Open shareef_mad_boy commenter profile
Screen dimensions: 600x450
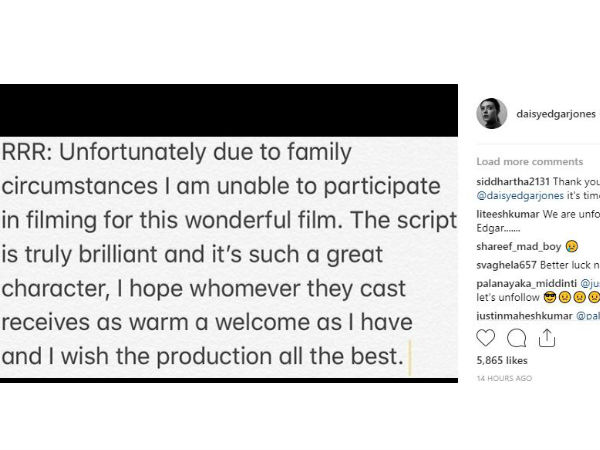pyautogui.click(x=518, y=247)
